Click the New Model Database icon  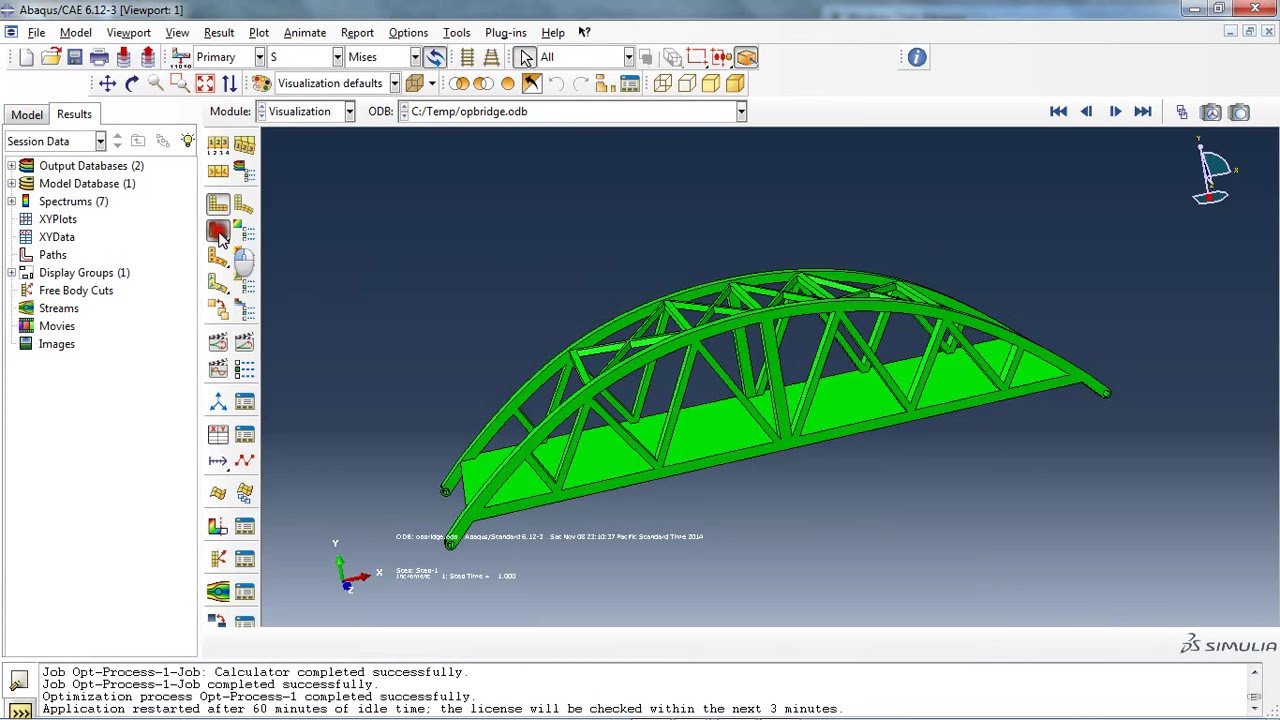27,57
